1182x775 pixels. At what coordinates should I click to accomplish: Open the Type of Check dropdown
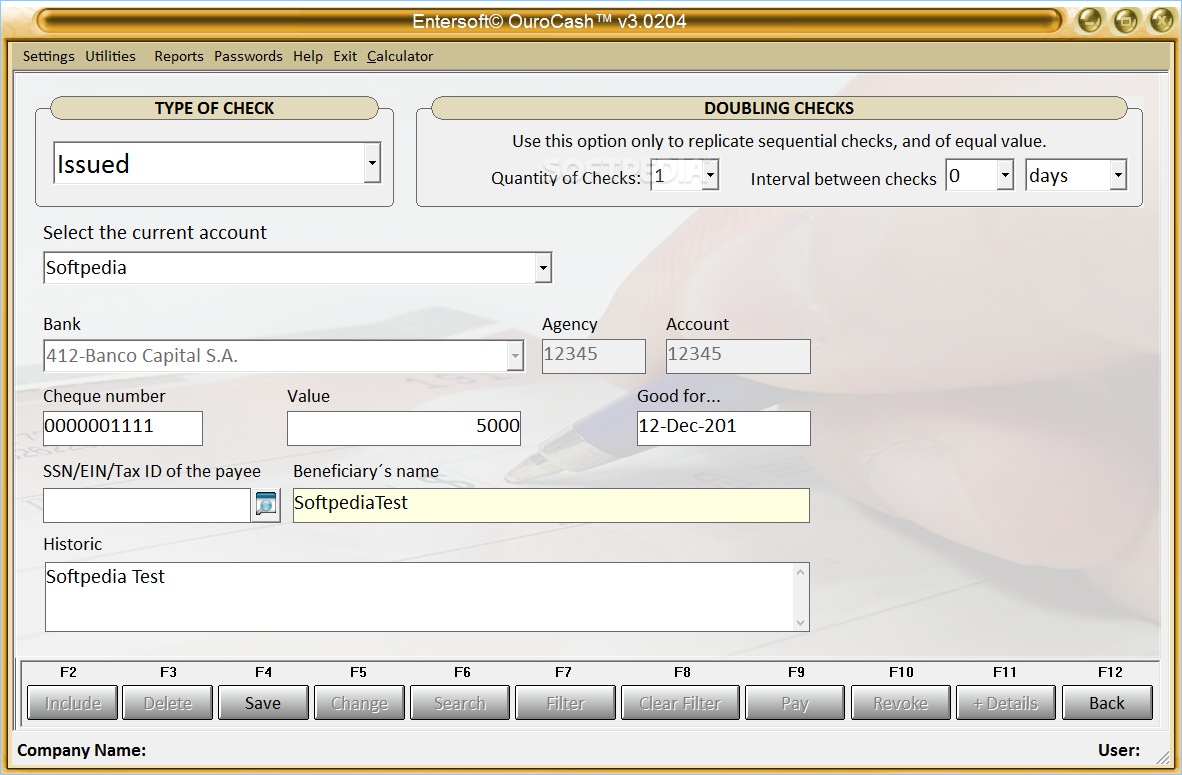[x=372, y=163]
